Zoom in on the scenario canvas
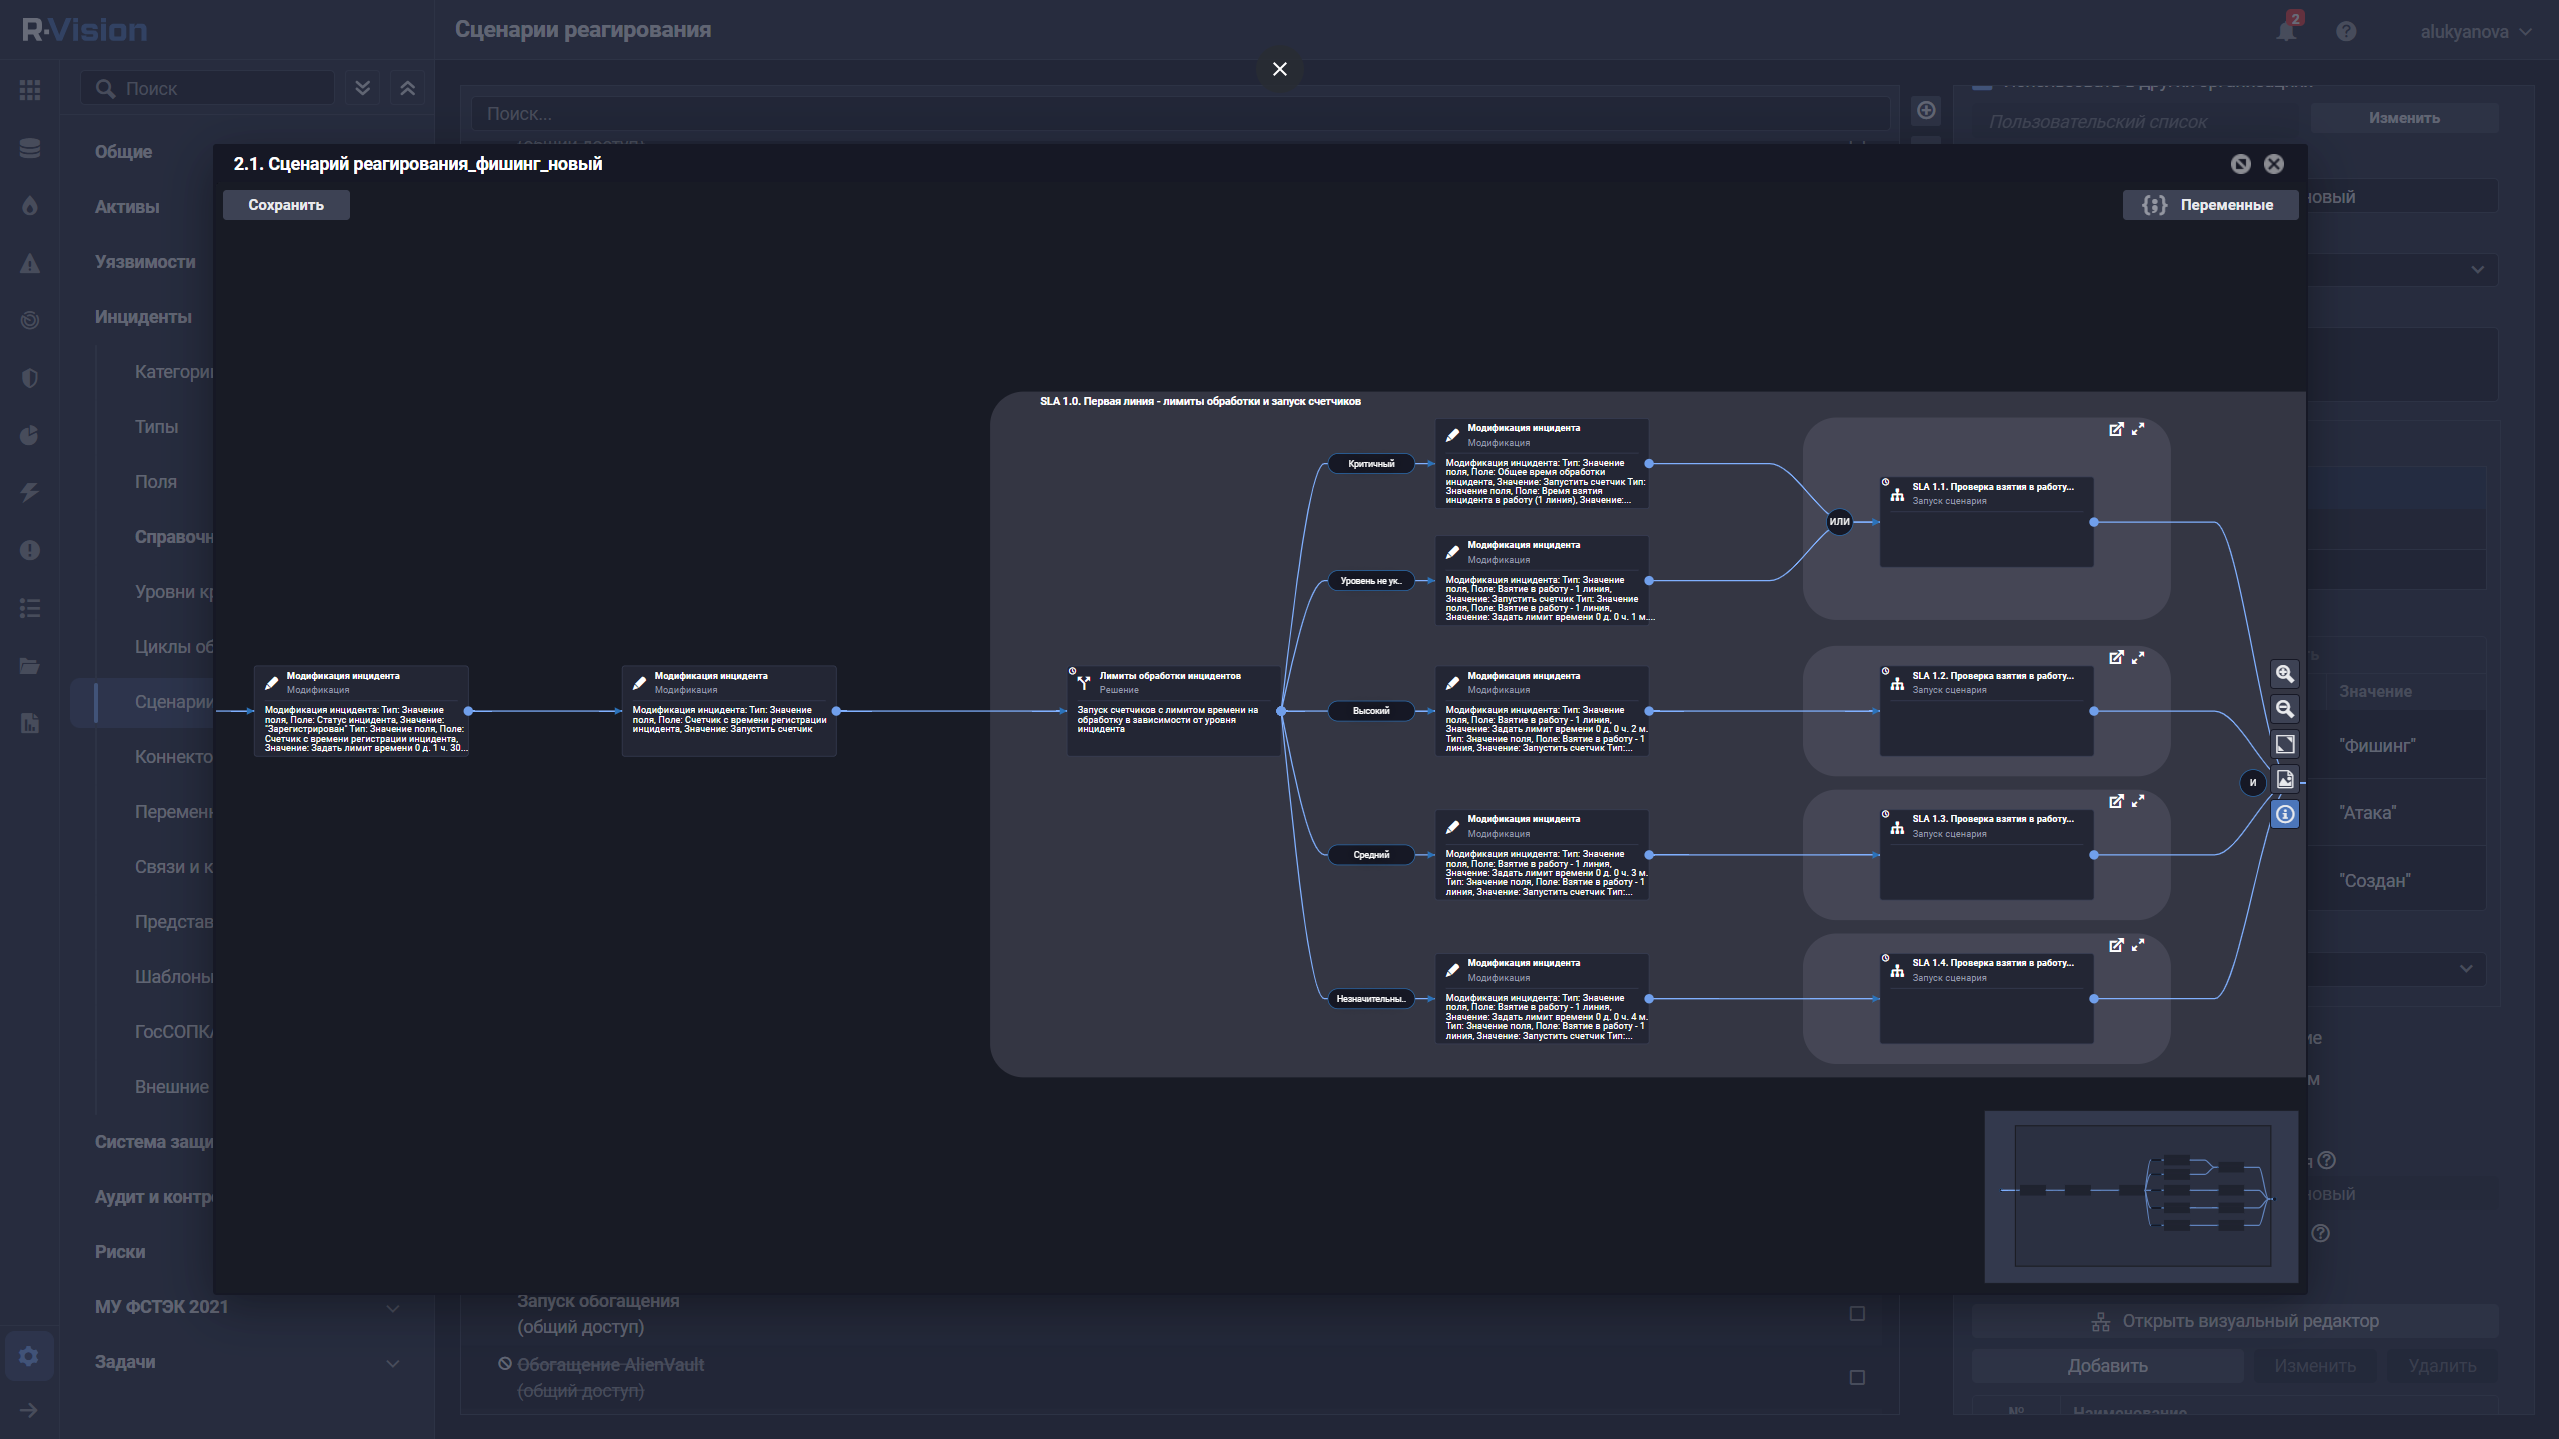Viewport: 2559px width, 1439px height. (2284, 674)
